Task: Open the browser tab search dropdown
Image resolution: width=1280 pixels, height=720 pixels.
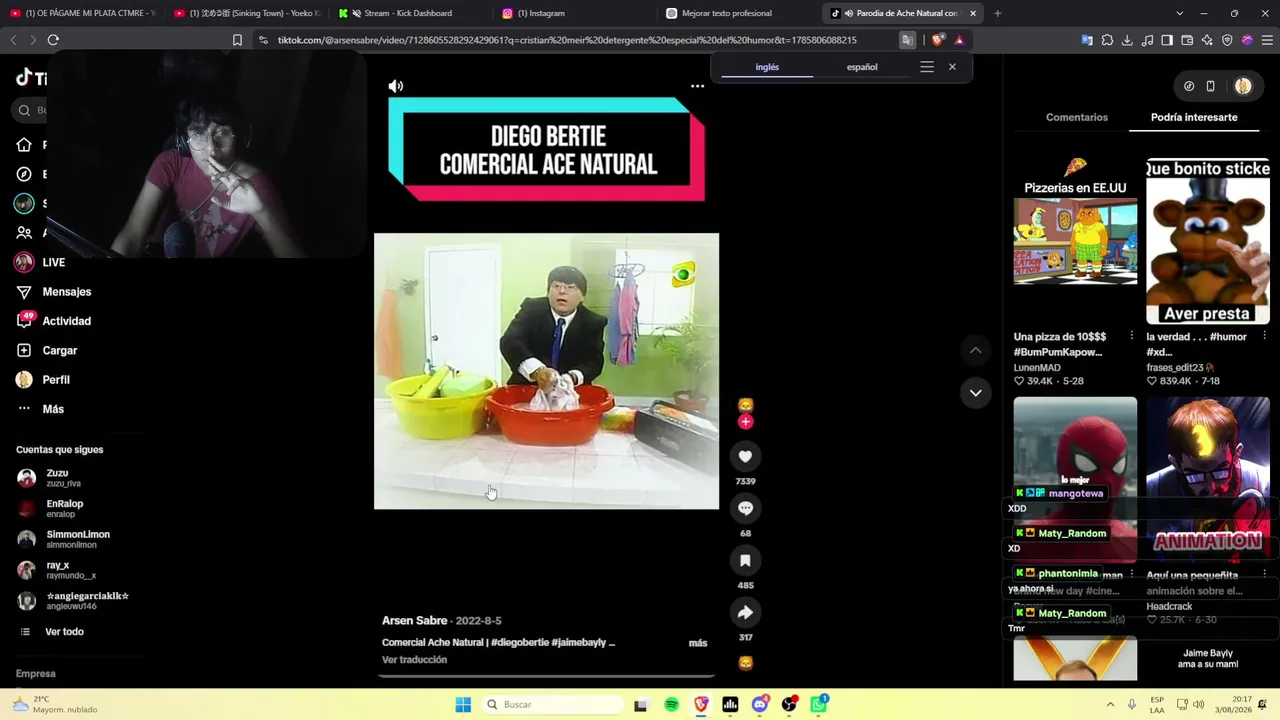Action: [1179, 13]
